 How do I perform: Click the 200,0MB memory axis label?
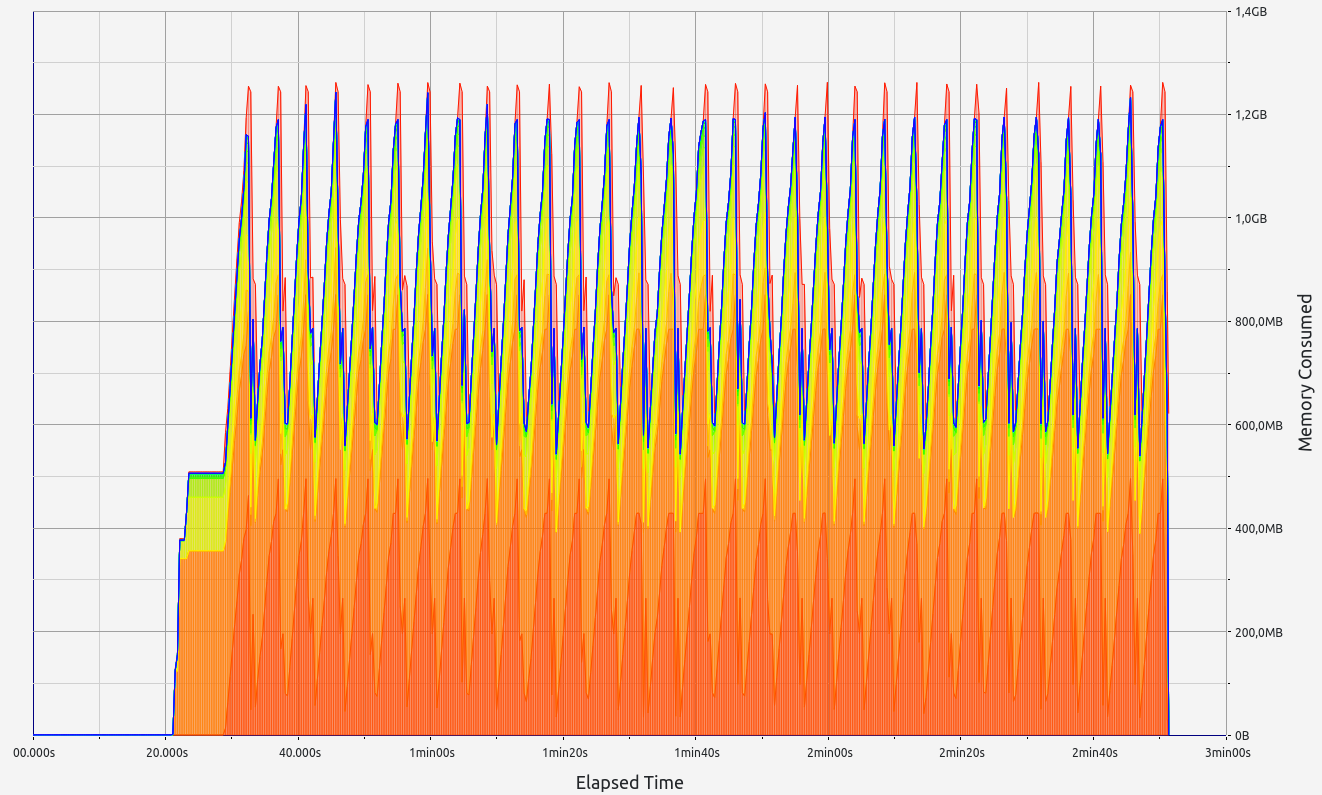click(1259, 633)
